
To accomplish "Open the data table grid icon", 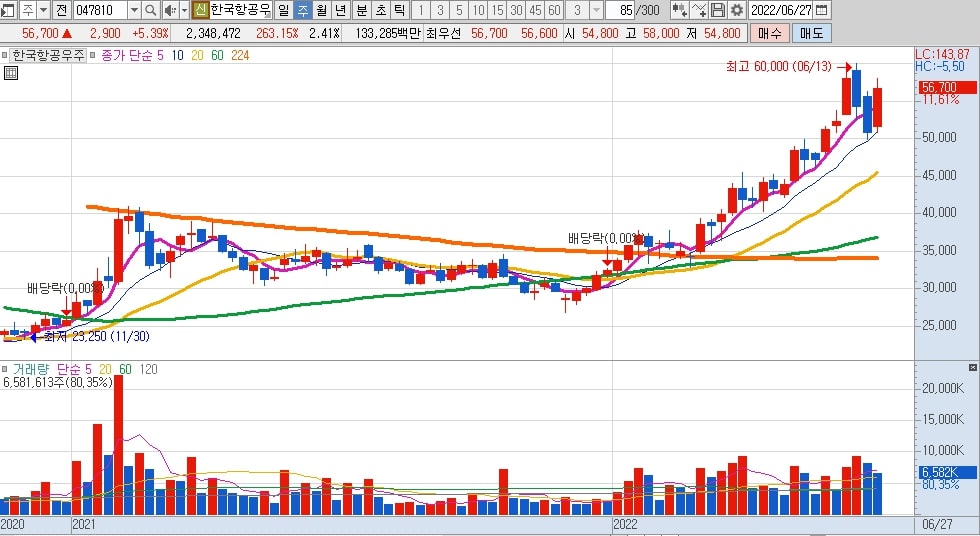I will pyautogui.click(x=11, y=73).
